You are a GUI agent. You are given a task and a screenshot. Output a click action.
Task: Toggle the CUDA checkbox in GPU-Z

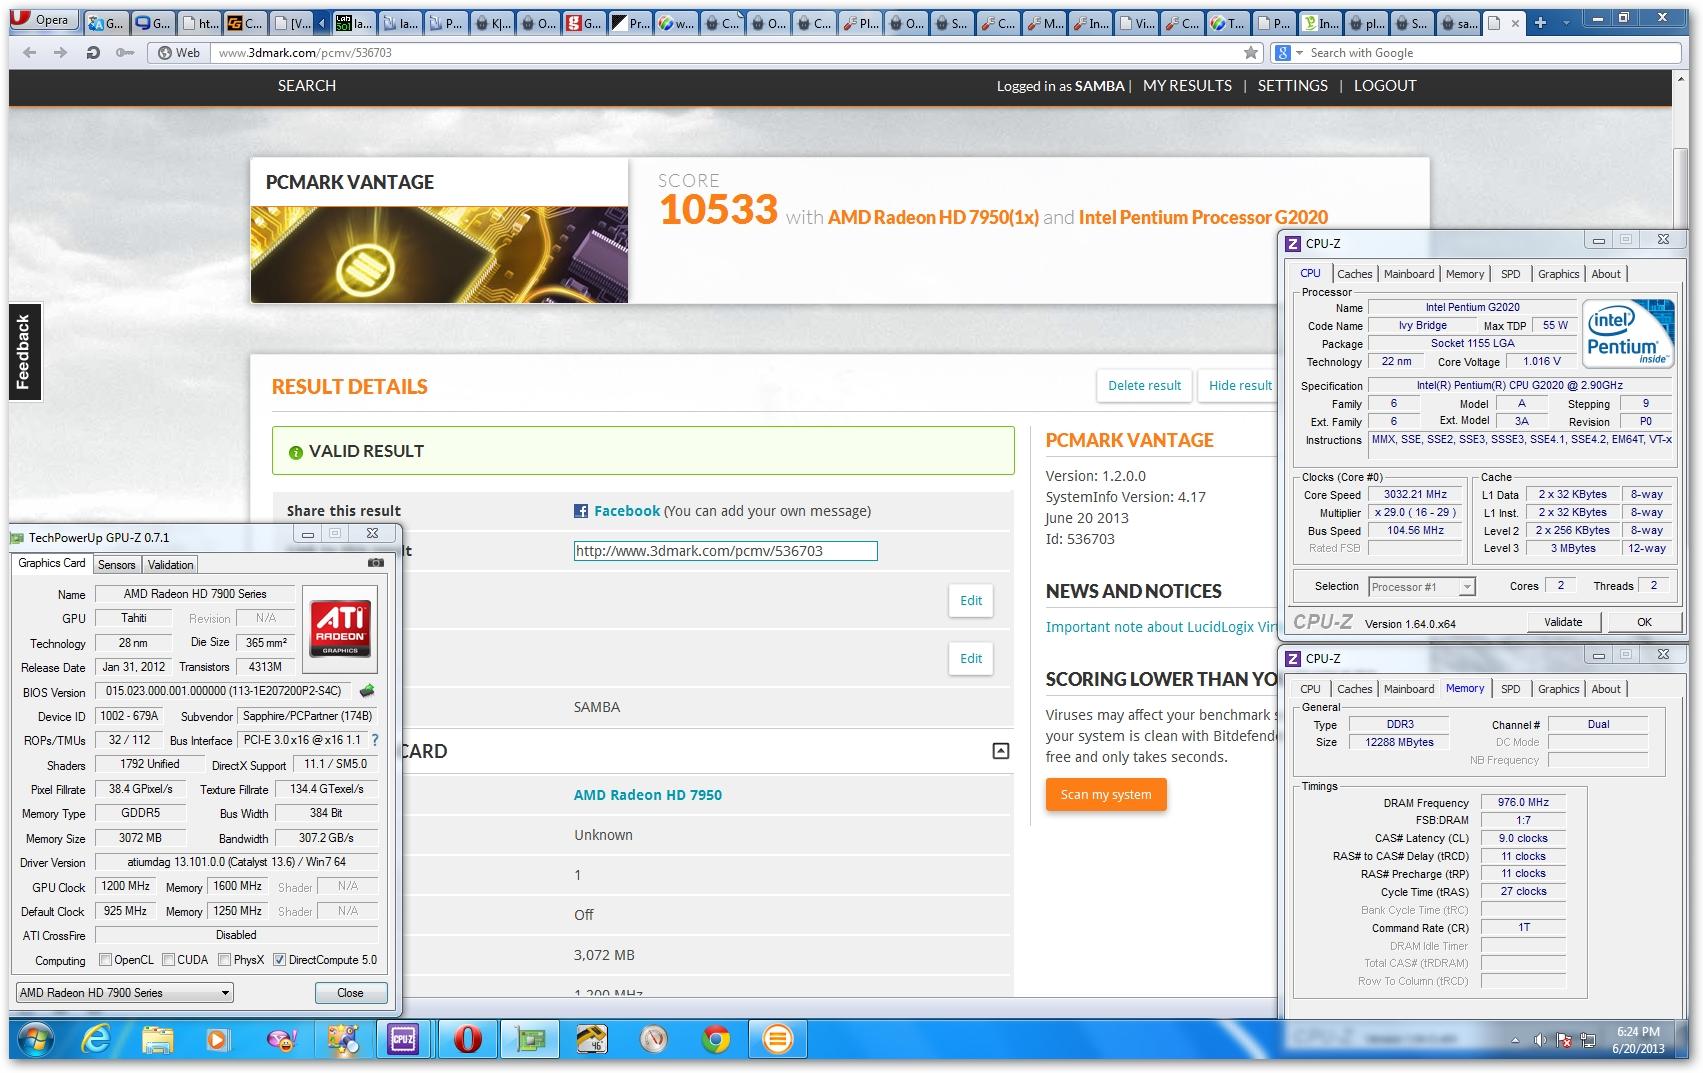click(x=168, y=960)
